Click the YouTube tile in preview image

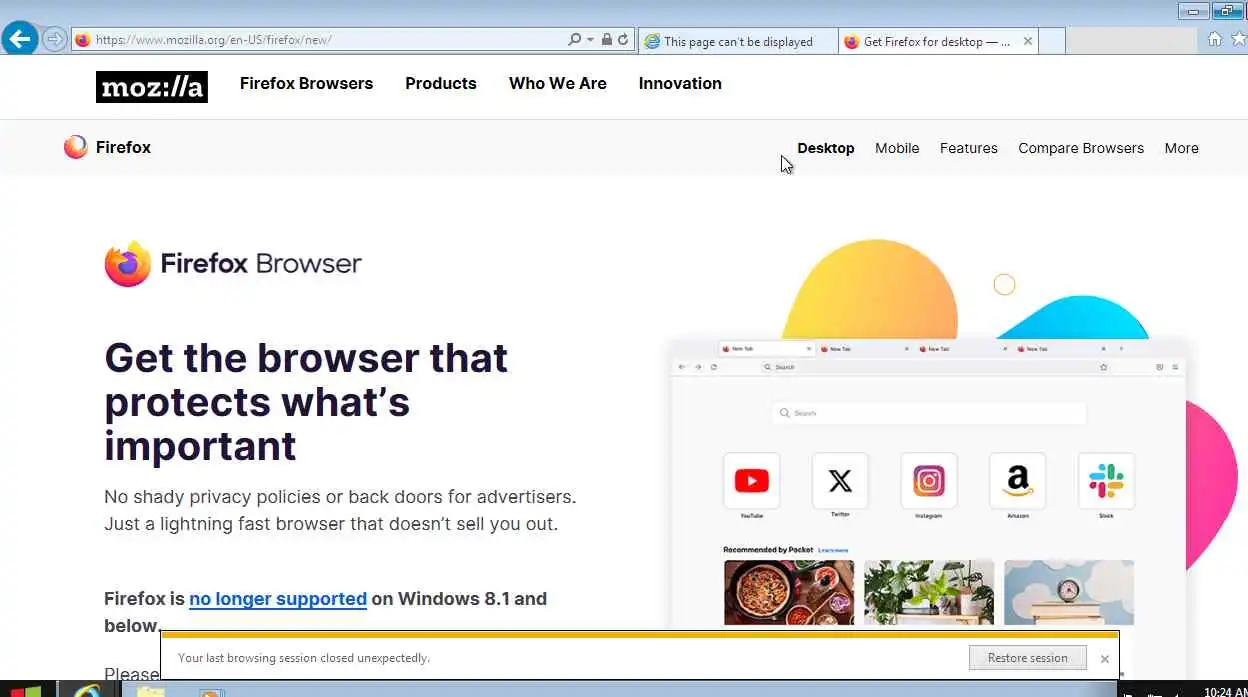coord(751,481)
